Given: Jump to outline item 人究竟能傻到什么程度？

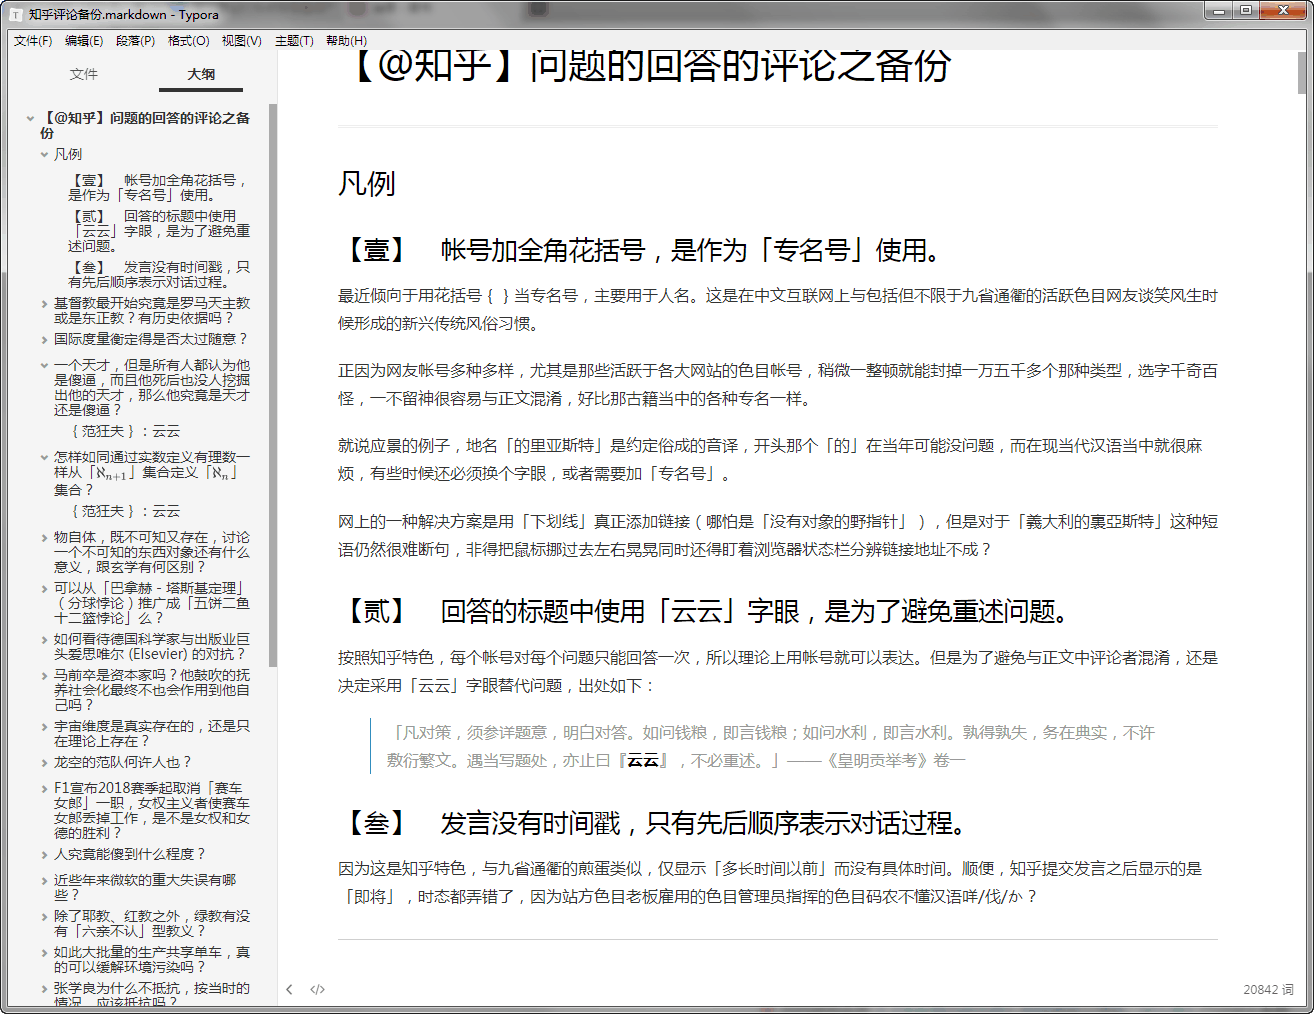Looking at the screenshot, I should [130, 854].
